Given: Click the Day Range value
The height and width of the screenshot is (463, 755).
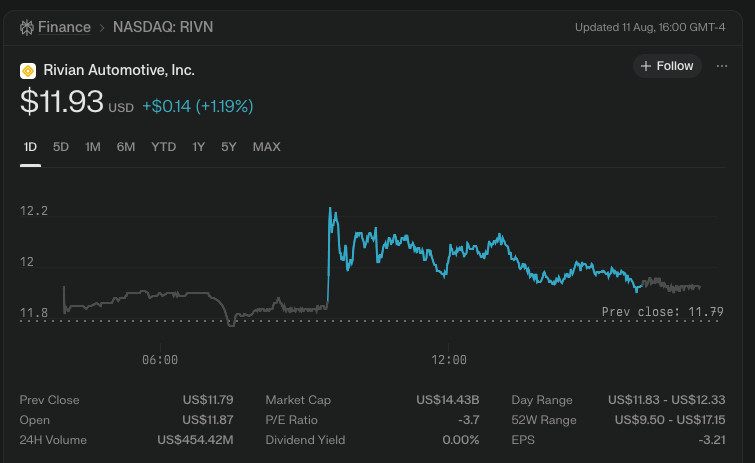Looking at the screenshot, I should click(666, 400).
